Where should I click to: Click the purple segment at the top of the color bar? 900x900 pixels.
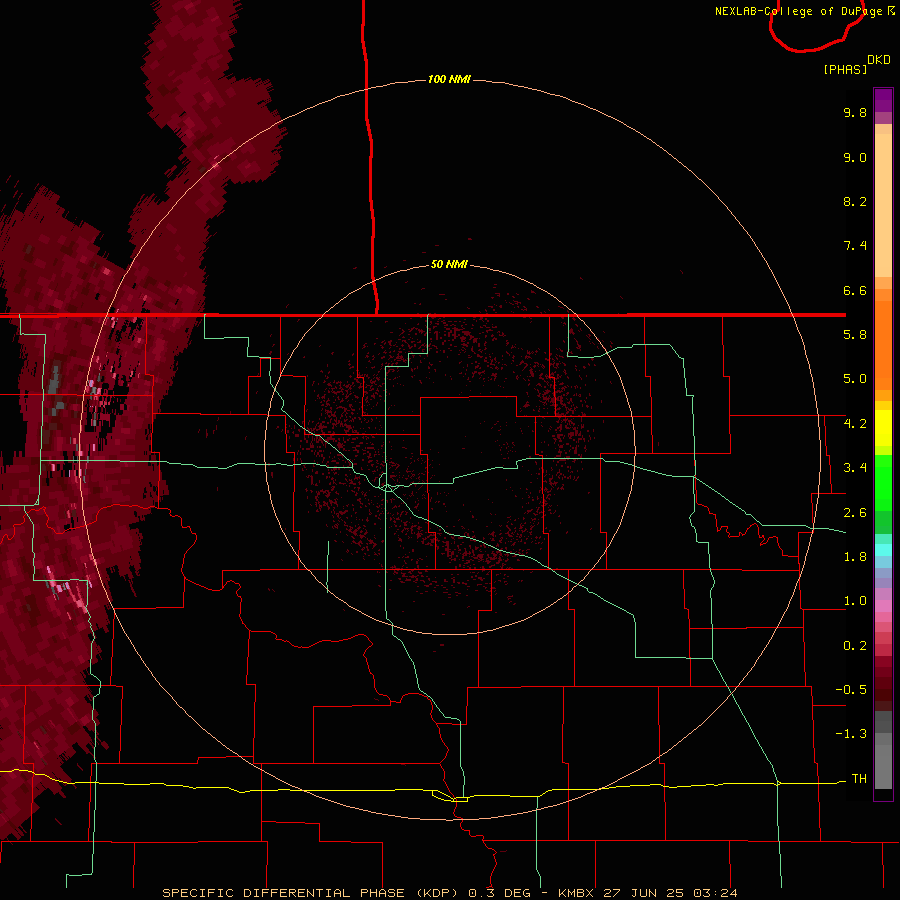[x=883, y=101]
